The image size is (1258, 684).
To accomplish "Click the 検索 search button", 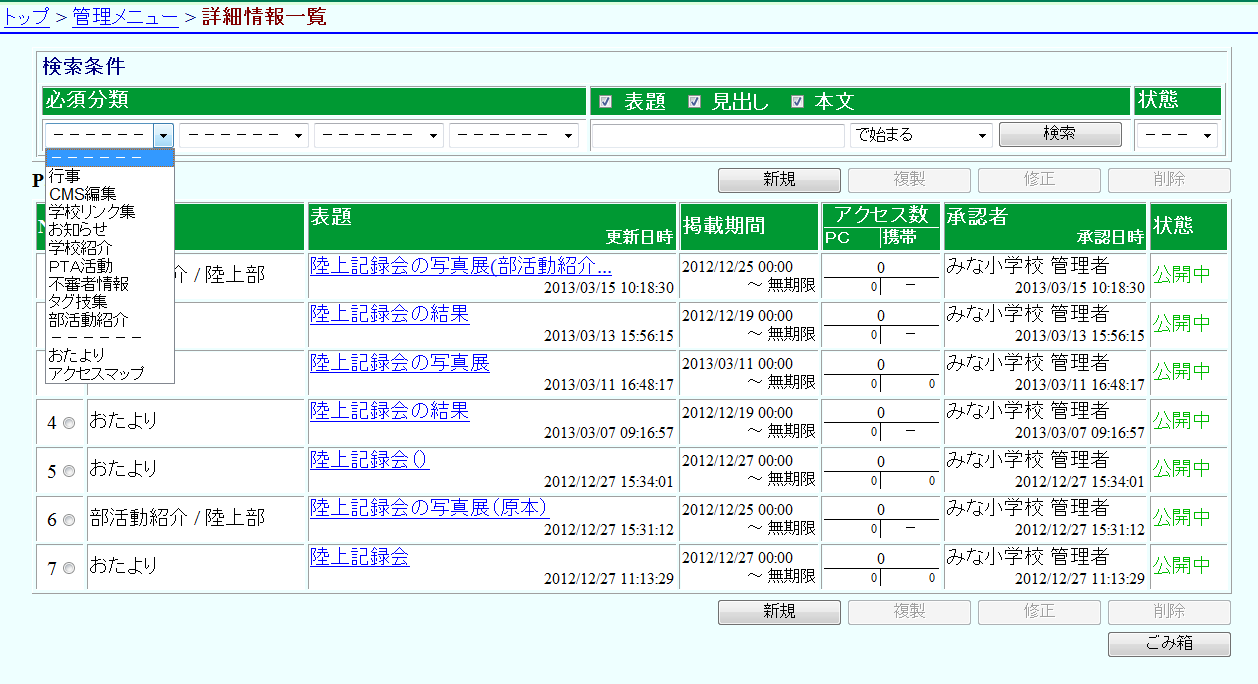I will point(1060,134).
